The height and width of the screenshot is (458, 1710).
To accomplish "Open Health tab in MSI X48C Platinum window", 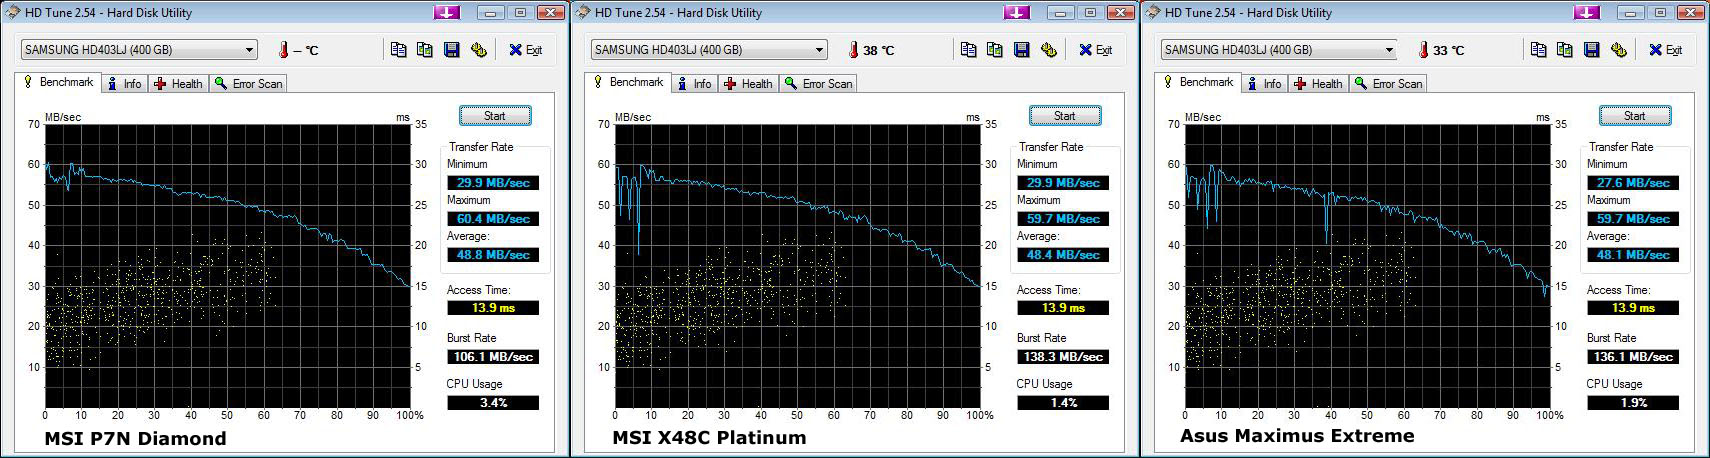I will 748,84.
